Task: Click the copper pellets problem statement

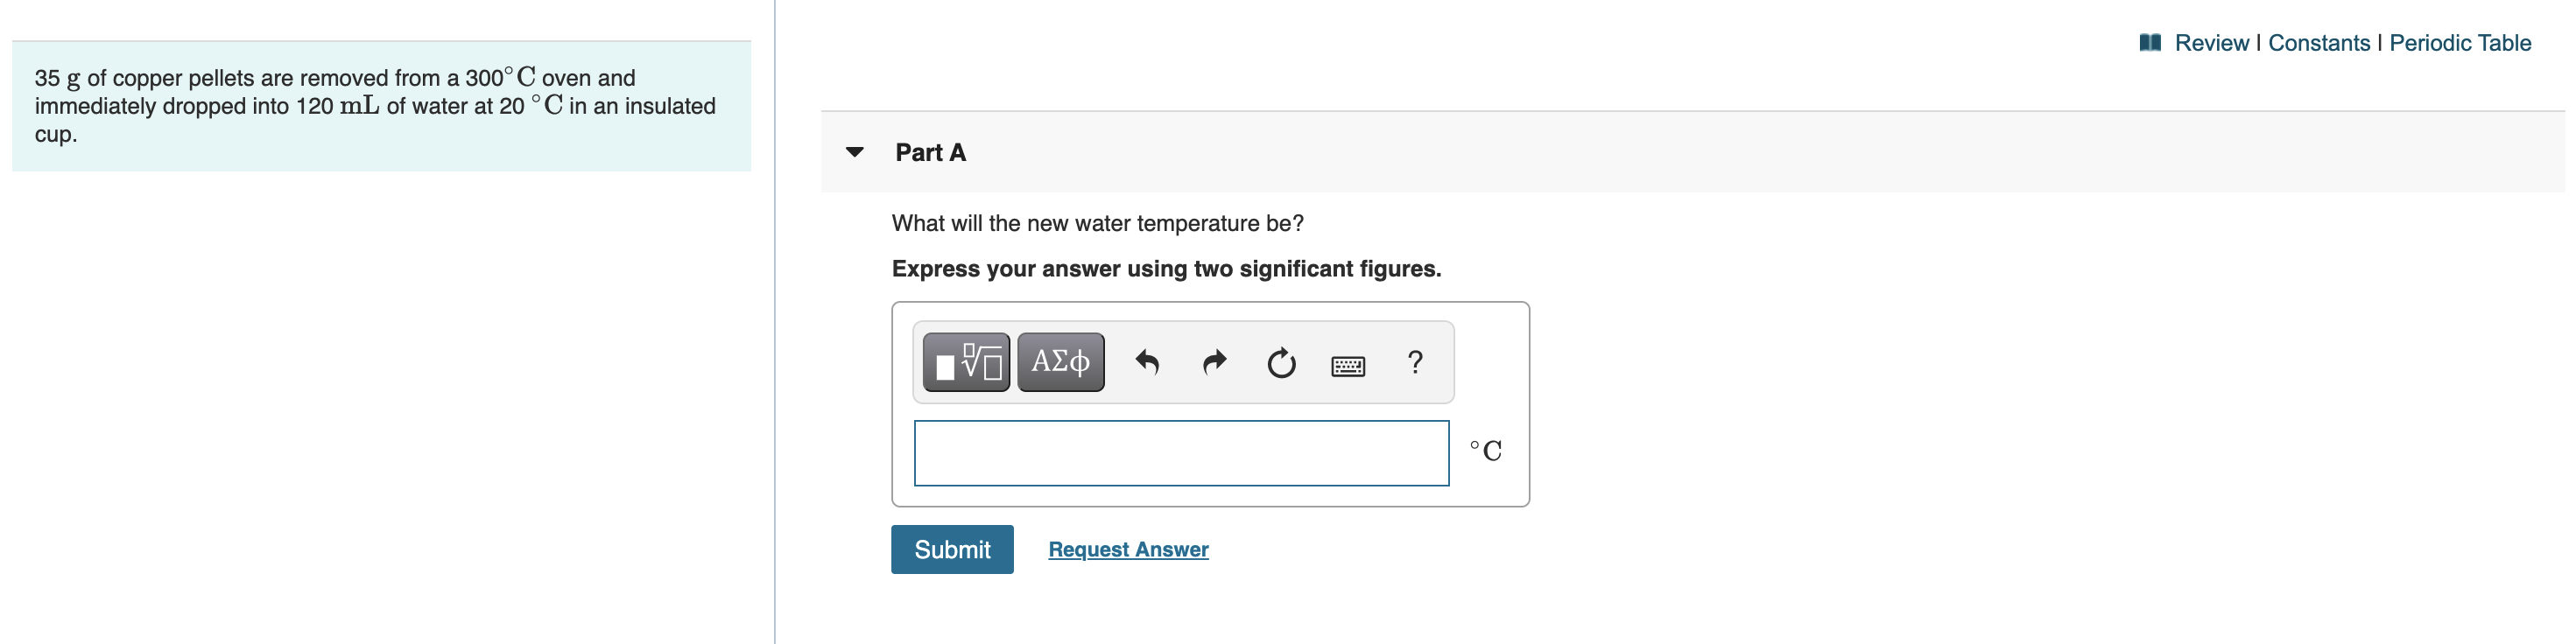Action: (x=375, y=105)
